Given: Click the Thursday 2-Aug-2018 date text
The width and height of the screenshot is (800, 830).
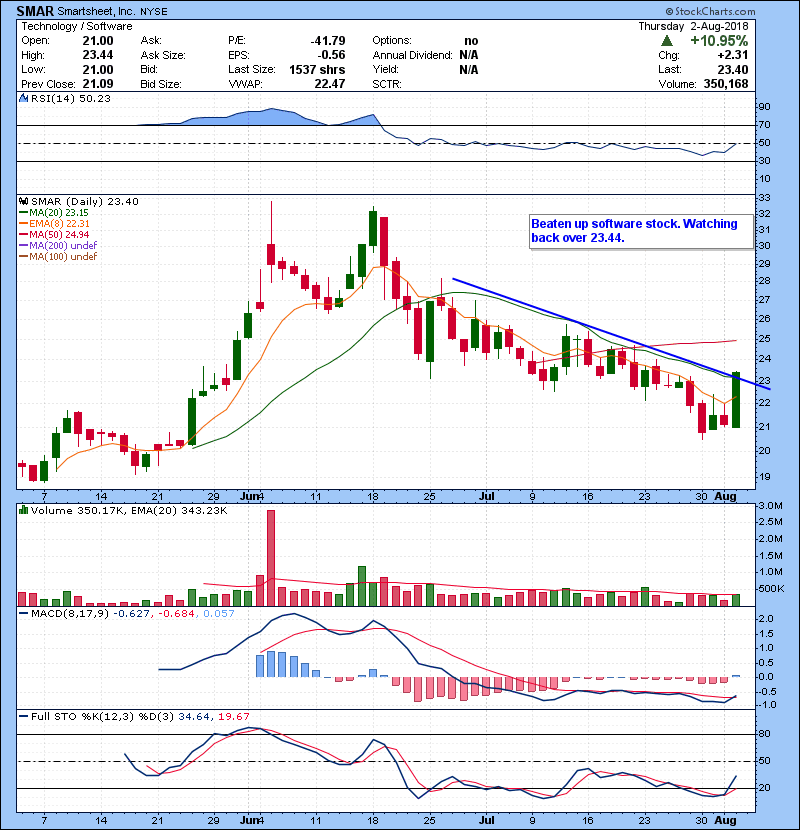Looking at the screenshot, I should tap(693, 26).
